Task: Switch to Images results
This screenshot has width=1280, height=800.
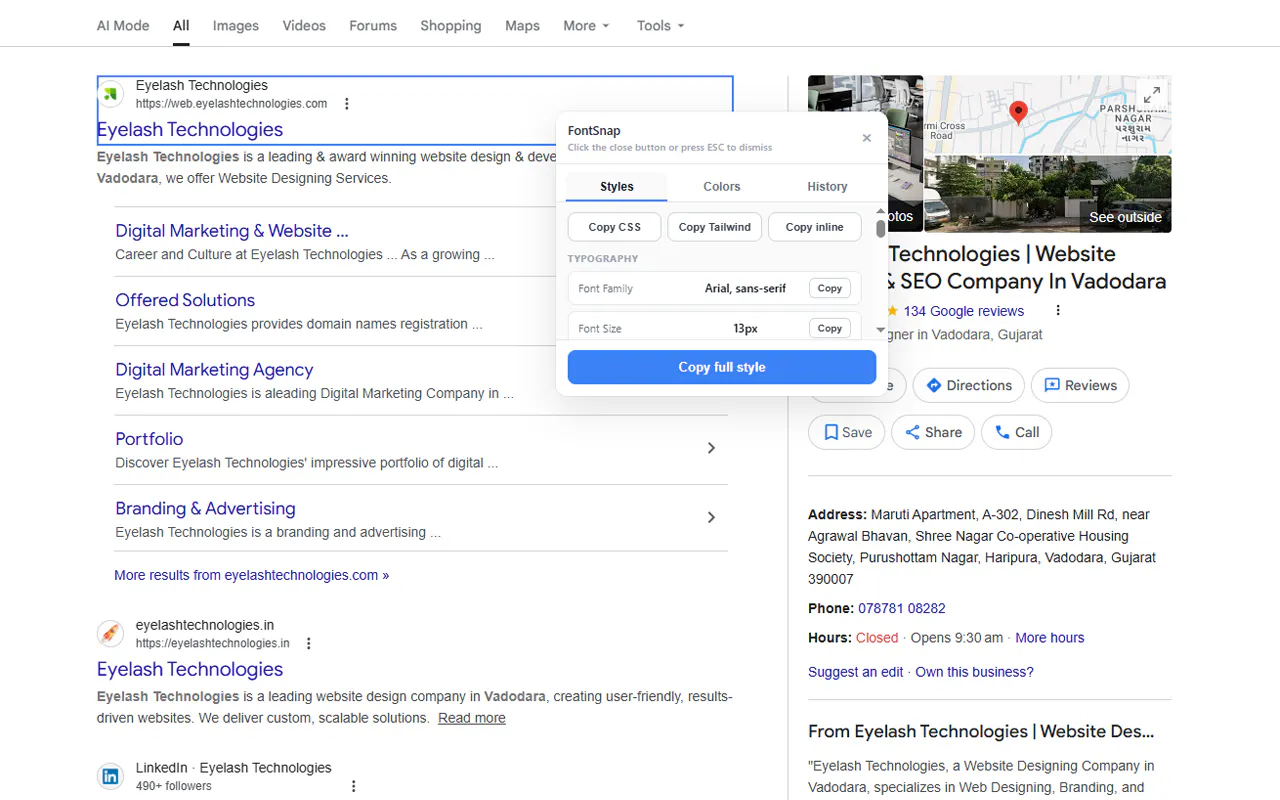Action: coord(236,26)
